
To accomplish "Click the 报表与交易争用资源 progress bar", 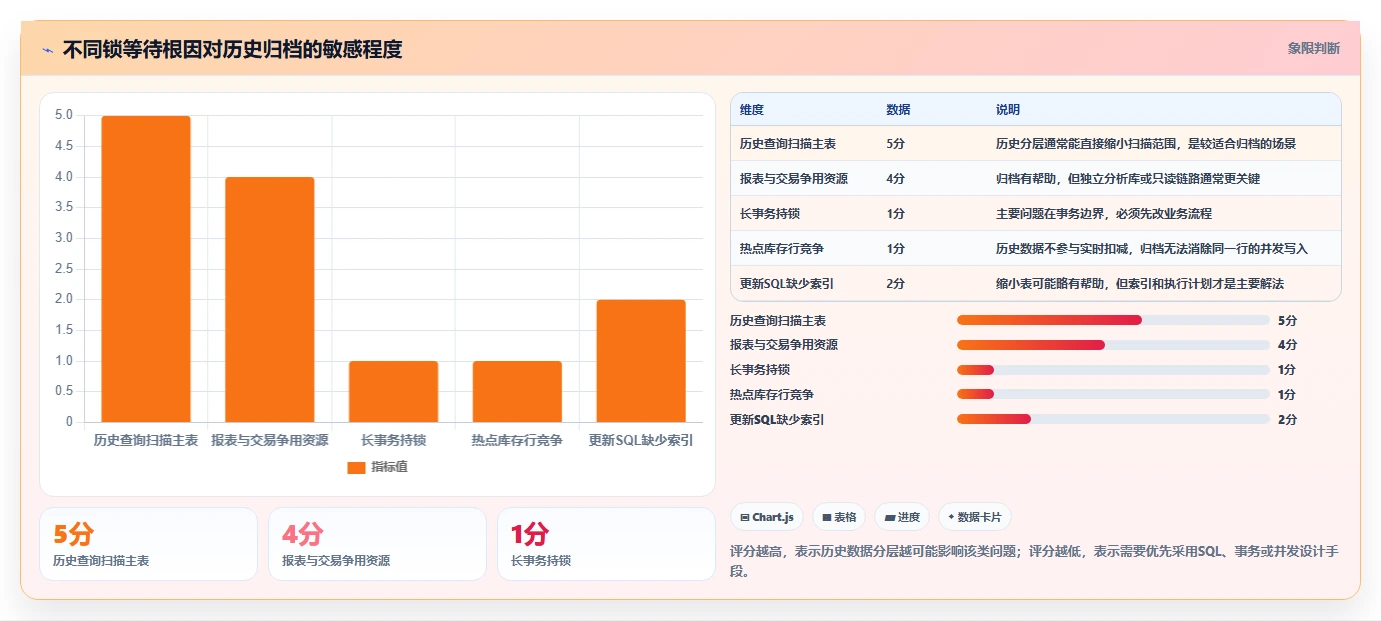I will 1113,345.
